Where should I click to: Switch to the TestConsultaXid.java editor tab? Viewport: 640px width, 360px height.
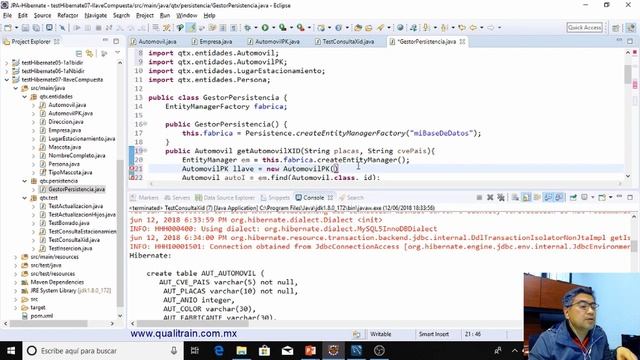(x=345, y=42)
